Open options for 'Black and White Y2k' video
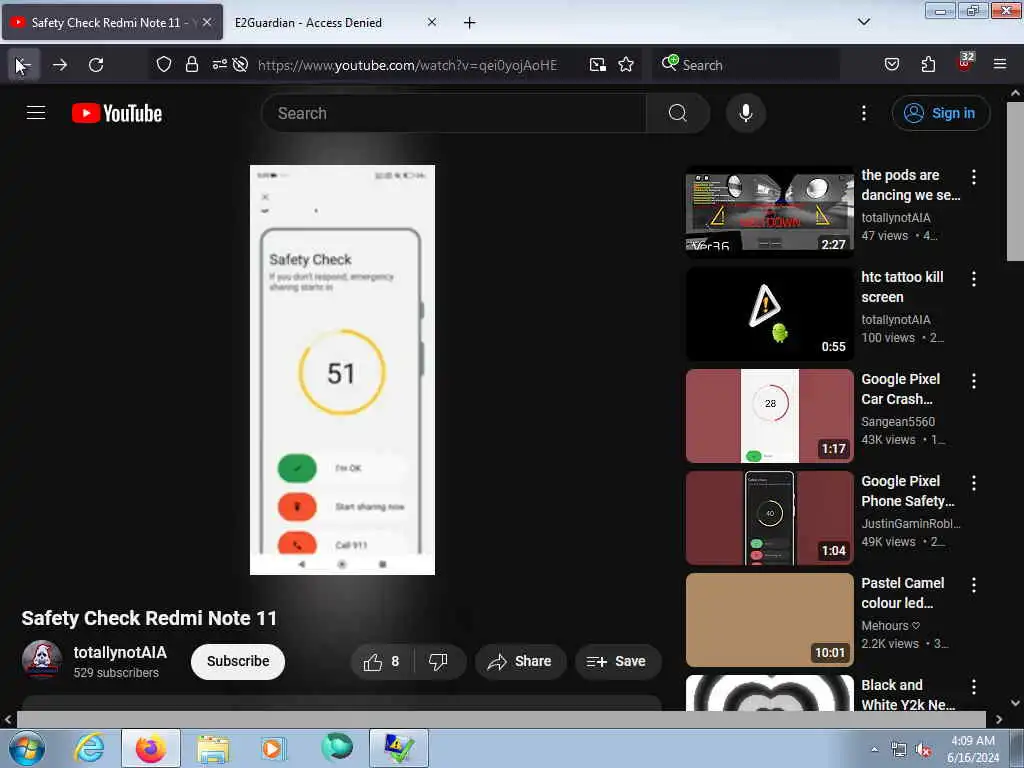 coord(974,686)
